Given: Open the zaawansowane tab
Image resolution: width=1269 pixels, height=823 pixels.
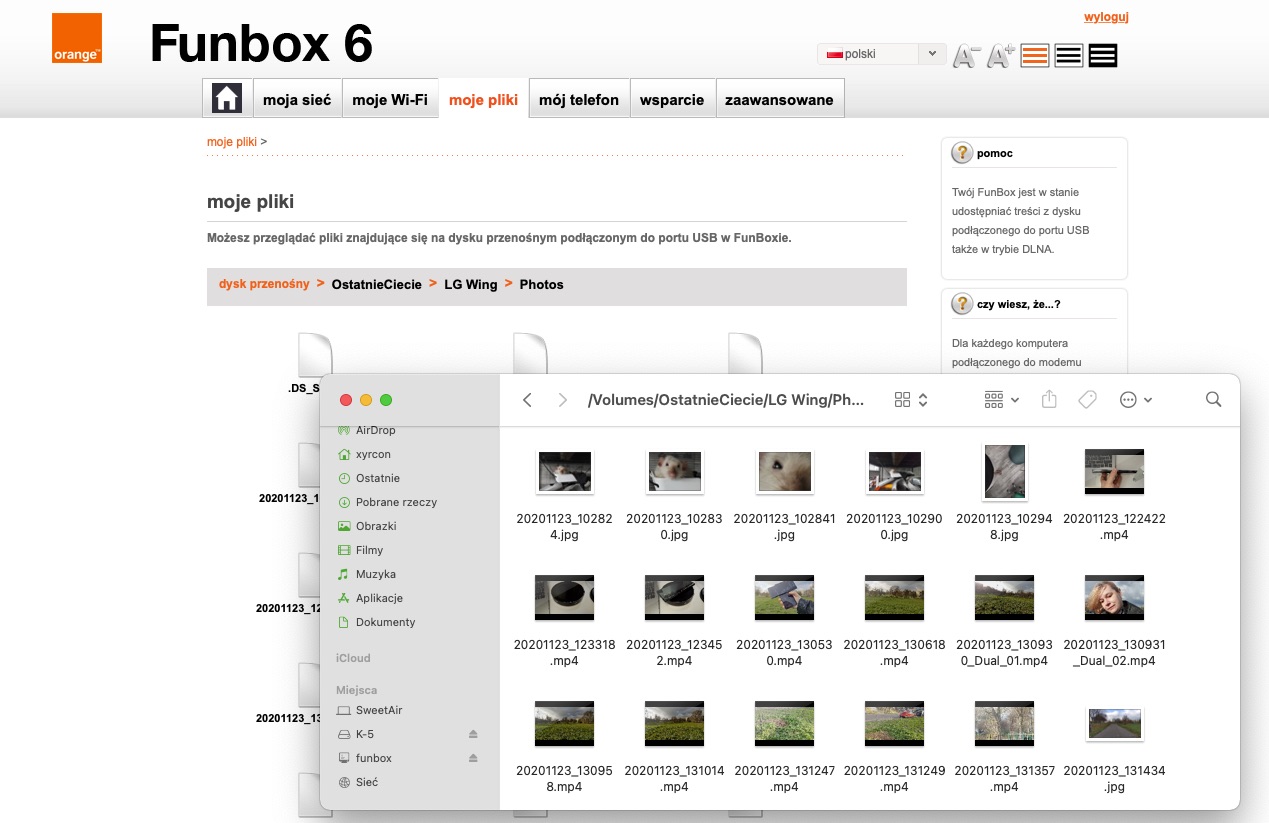Looking at the screenshot, I should [779, 100].
